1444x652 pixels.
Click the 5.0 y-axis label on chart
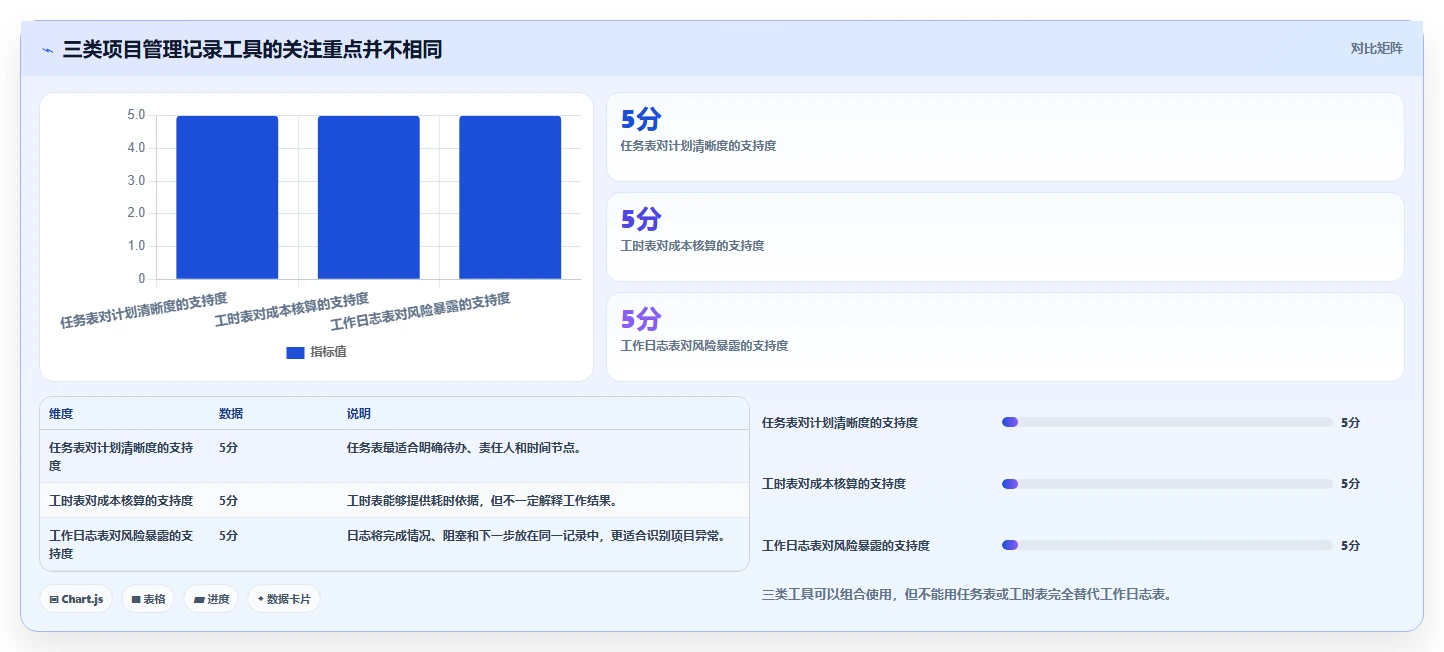[136, 115]
